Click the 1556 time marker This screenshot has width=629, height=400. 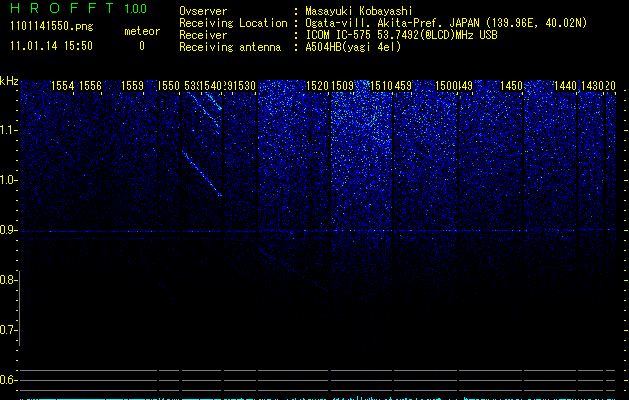(90, 86)
